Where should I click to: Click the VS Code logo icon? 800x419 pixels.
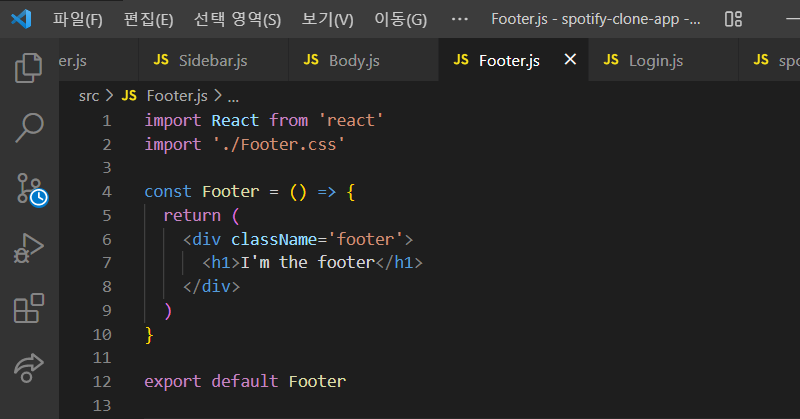(x=21, y=19)
